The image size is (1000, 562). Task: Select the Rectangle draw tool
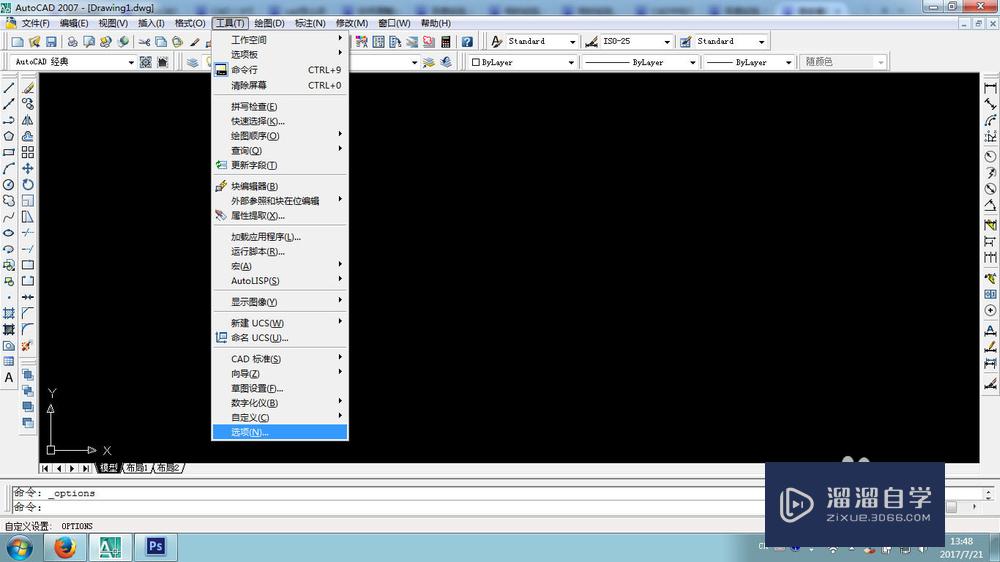pos(9,152)
